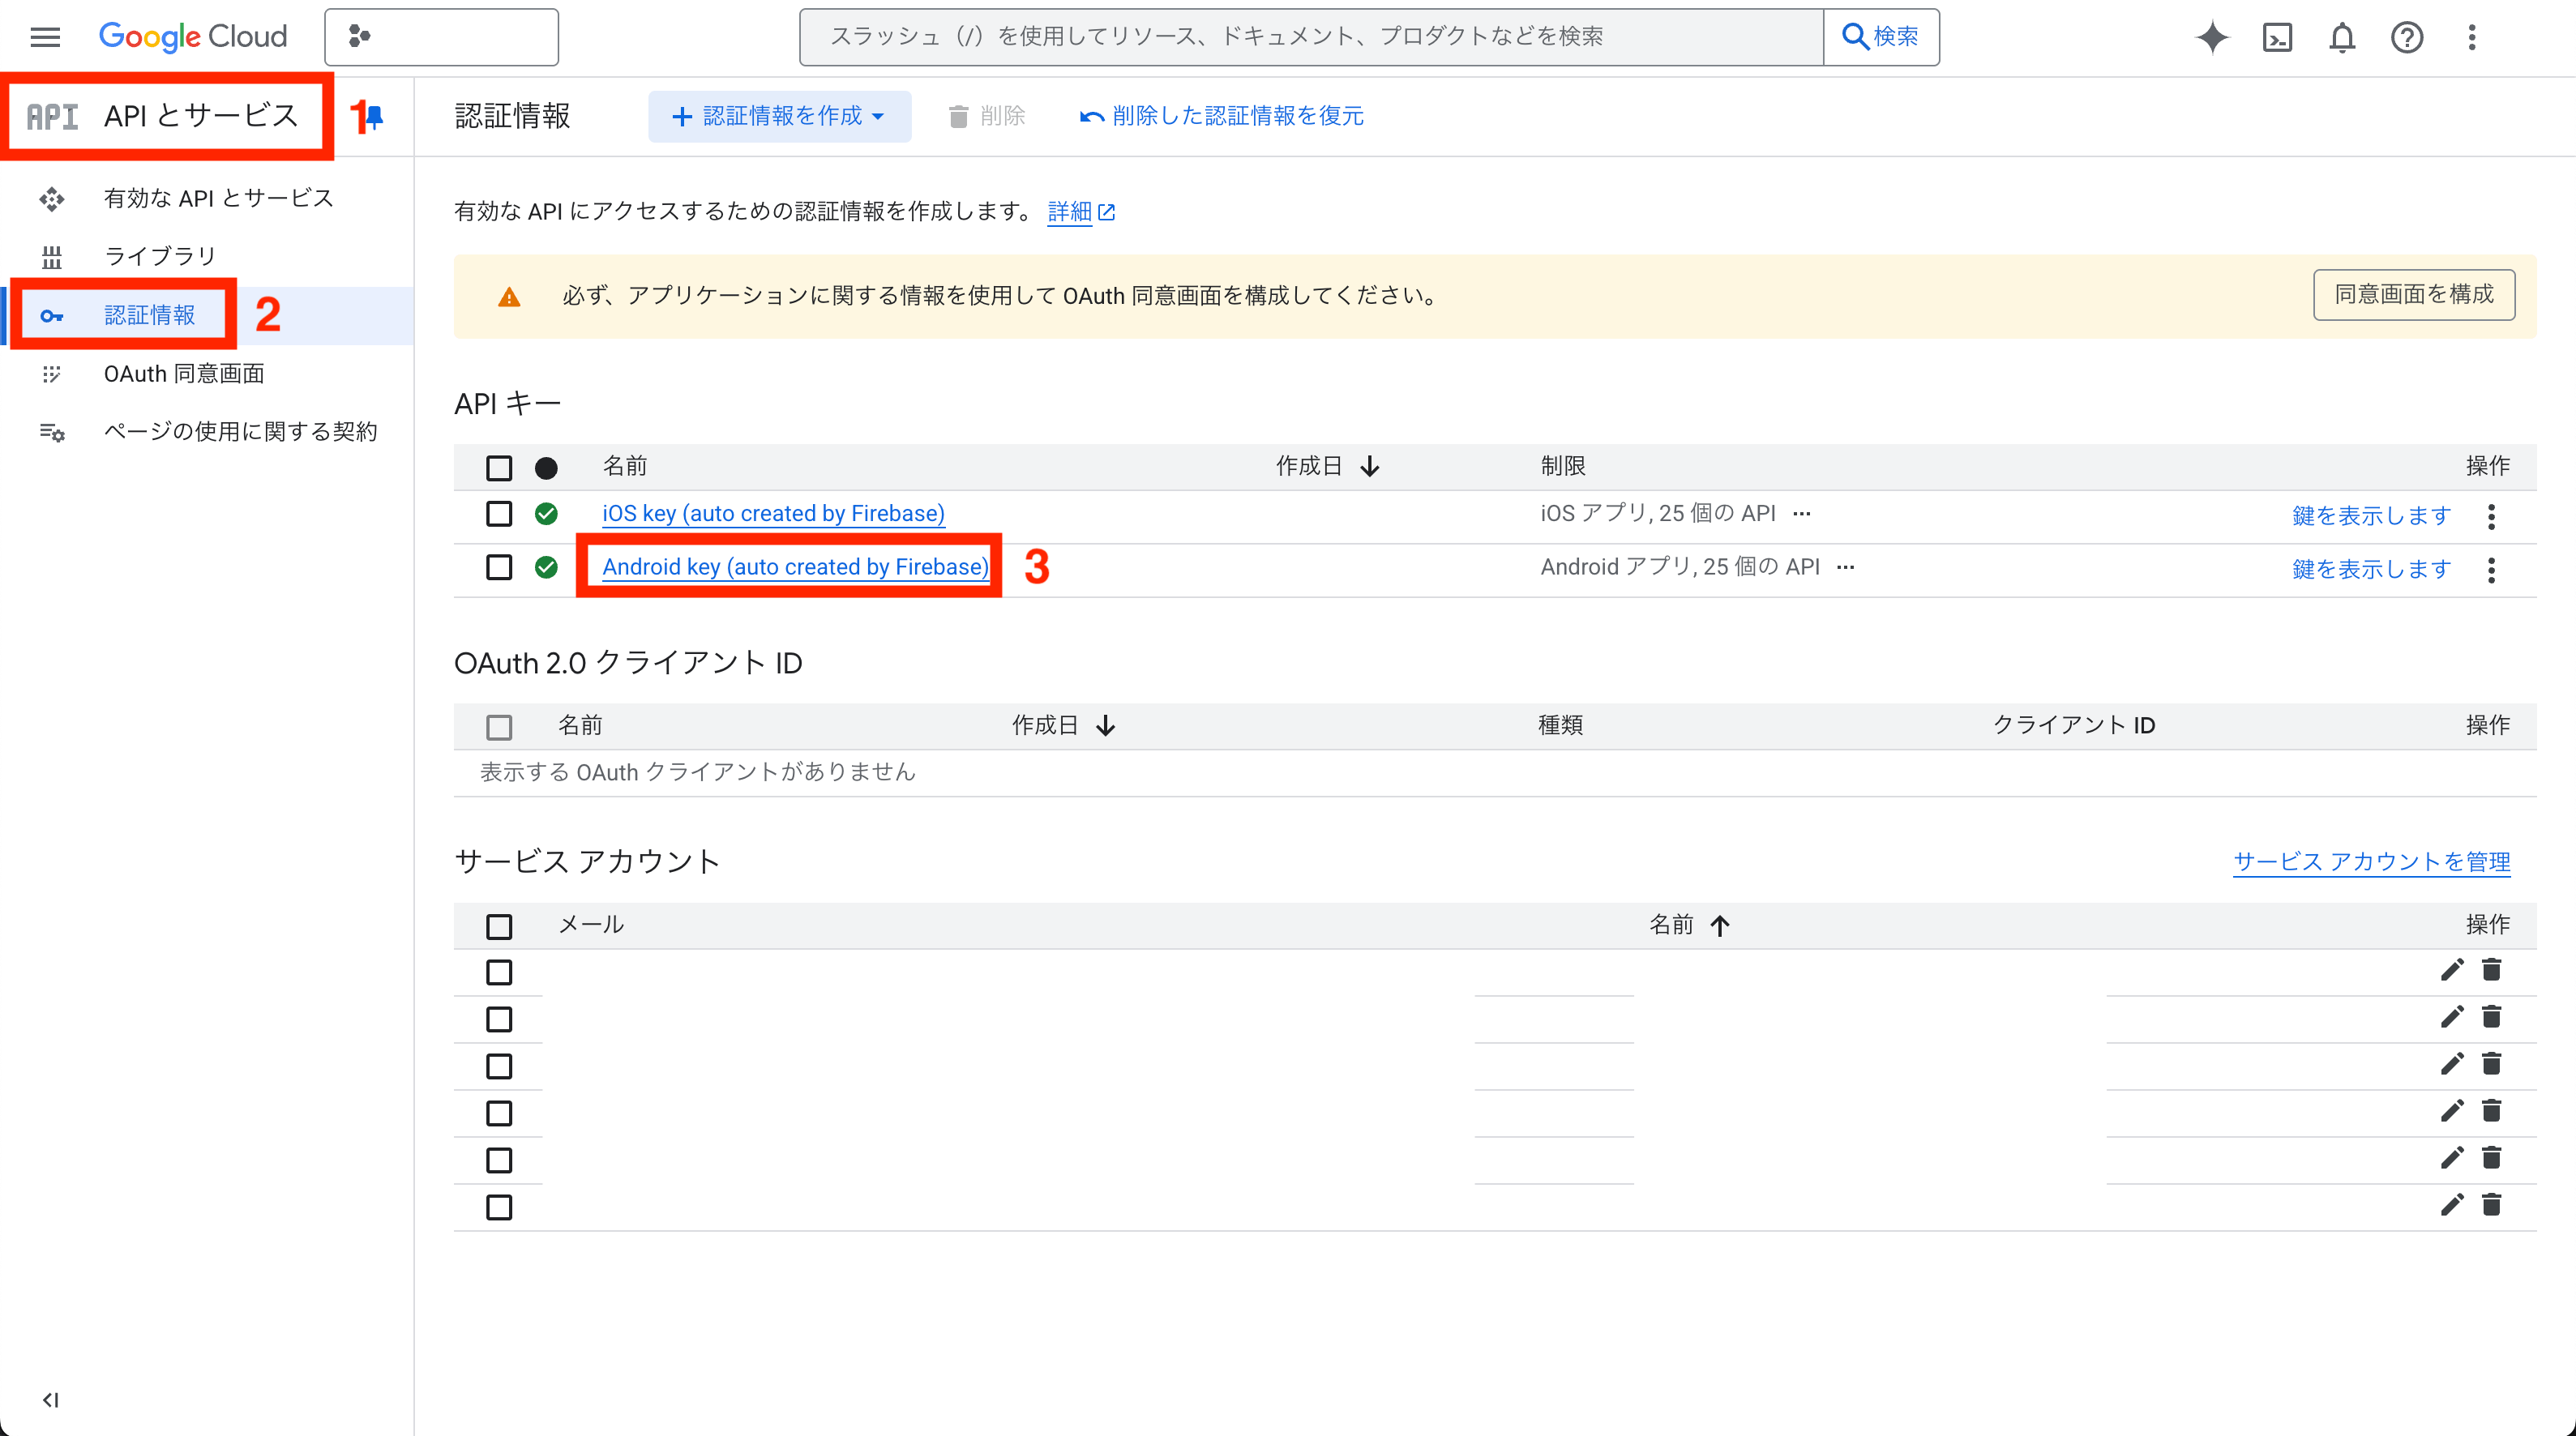Image resolution: width=2576 pixels, height=1436 pixels.
Task: Open OAuth 同意画面 sidebar item
Action: point(184,373)
